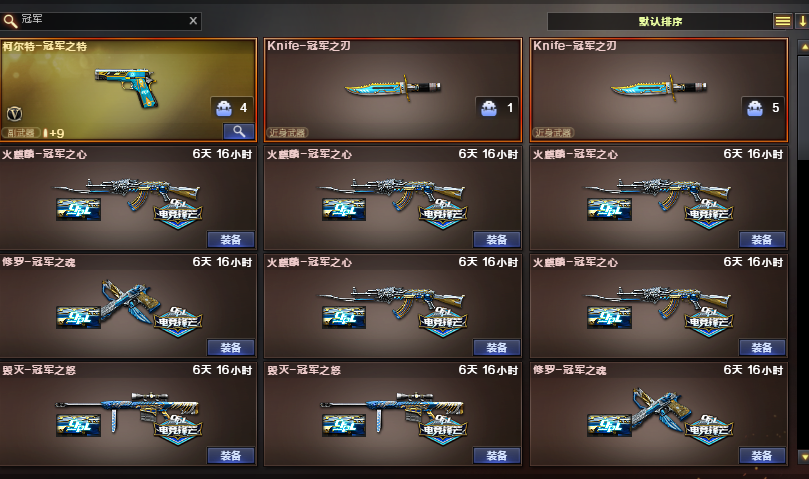This screenshot has width=809, height=479.
Task: Click the bag icon showing 5 on the second knife
Action: (755, 108)
